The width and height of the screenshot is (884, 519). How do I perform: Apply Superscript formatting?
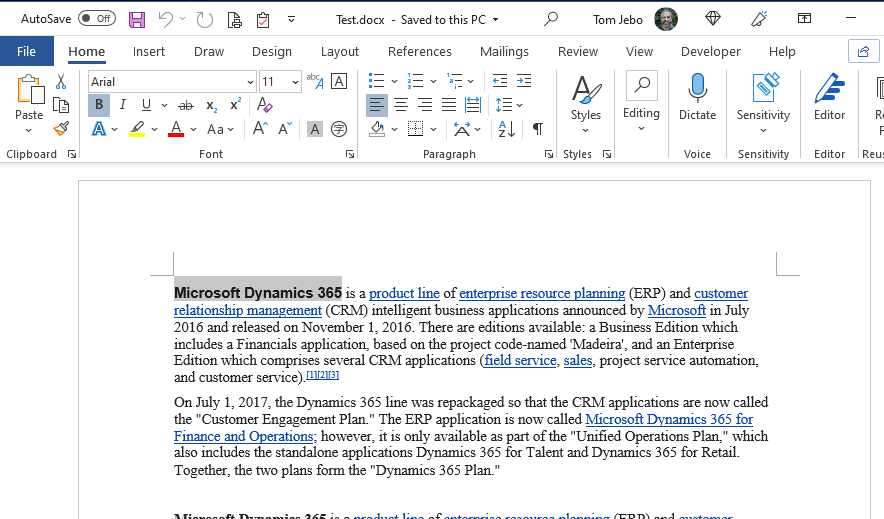[x=235, y=105]
